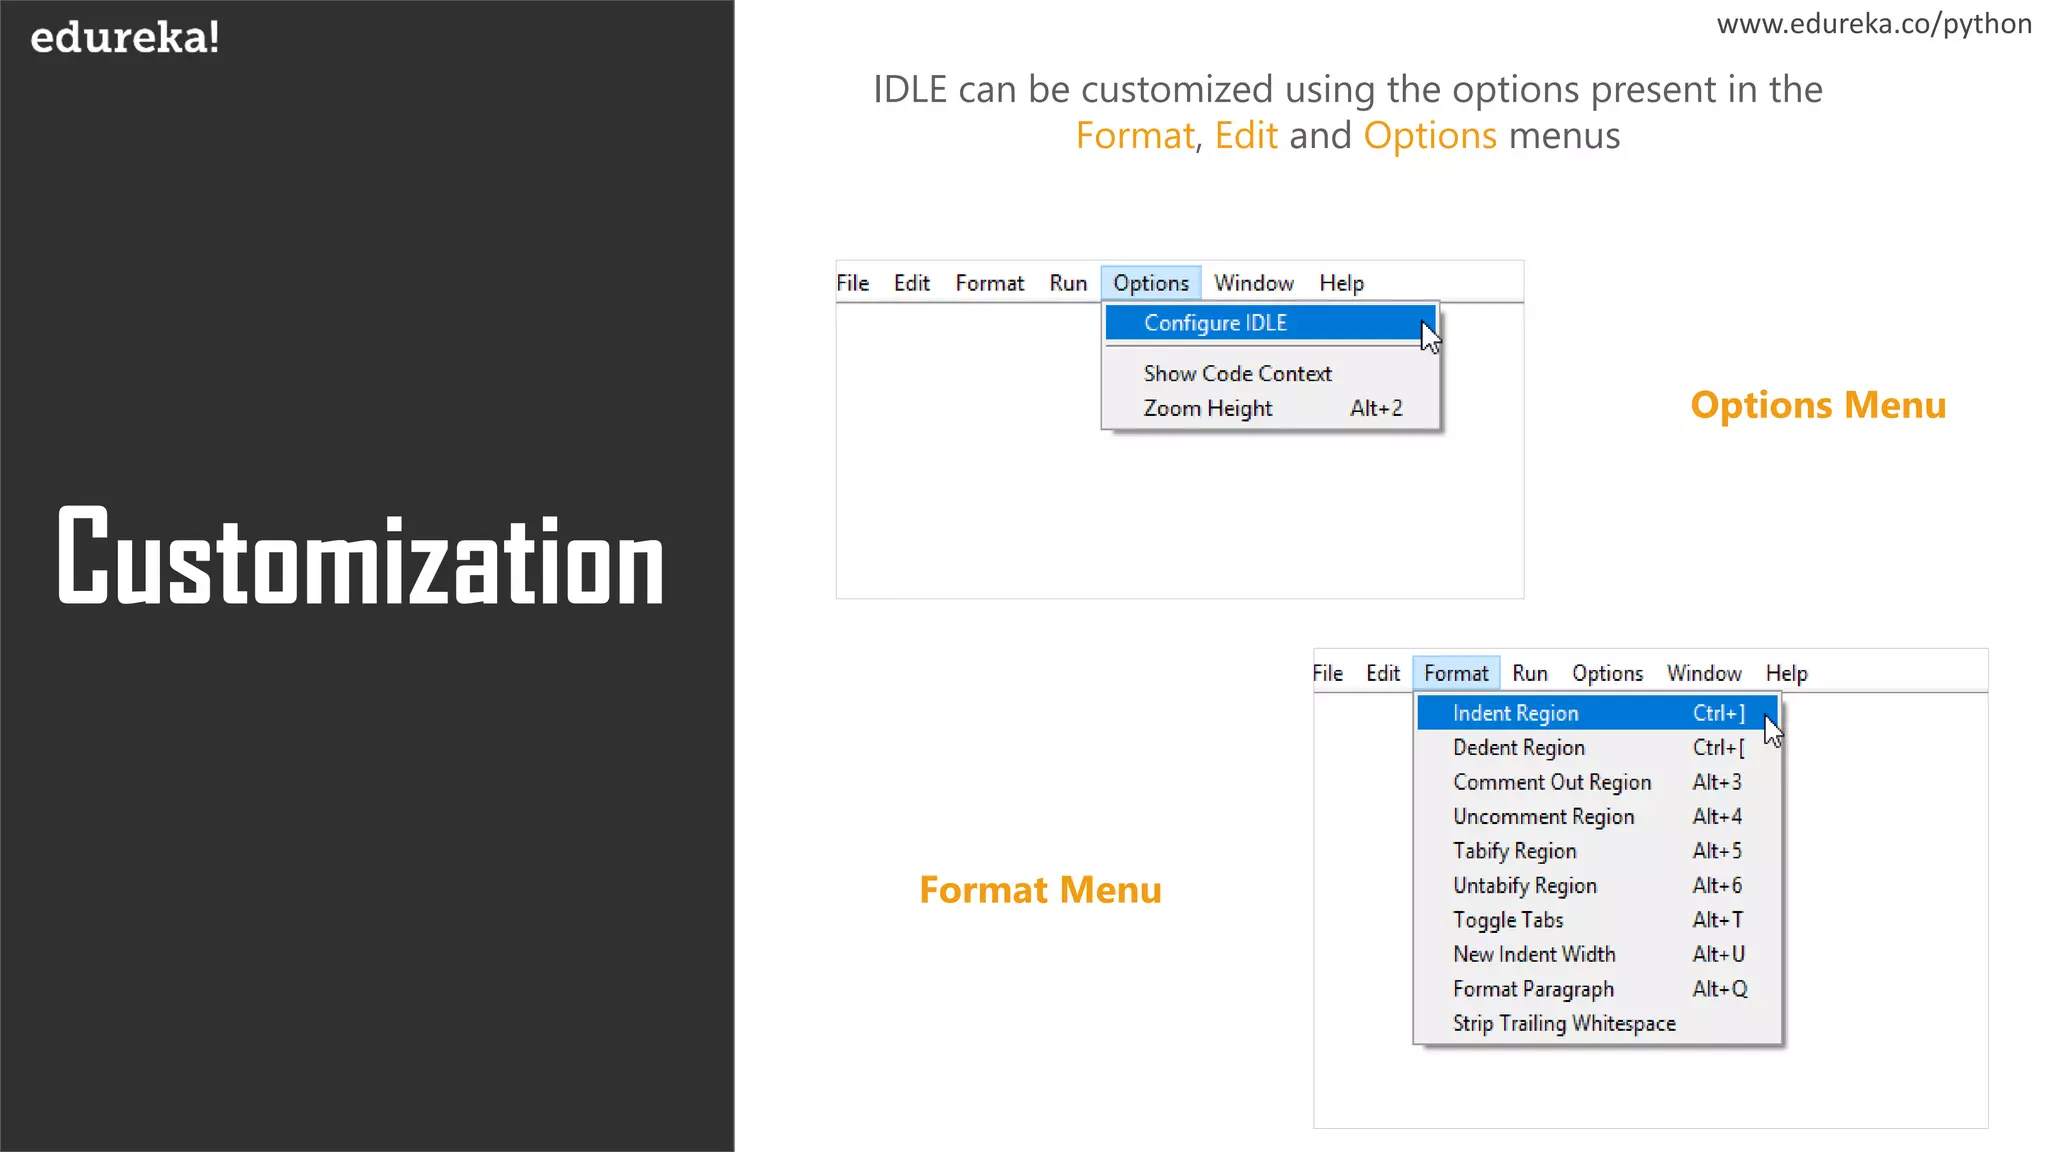Open Options menu in lower window
The image size is (2048, 1152).
(1607, 673)
